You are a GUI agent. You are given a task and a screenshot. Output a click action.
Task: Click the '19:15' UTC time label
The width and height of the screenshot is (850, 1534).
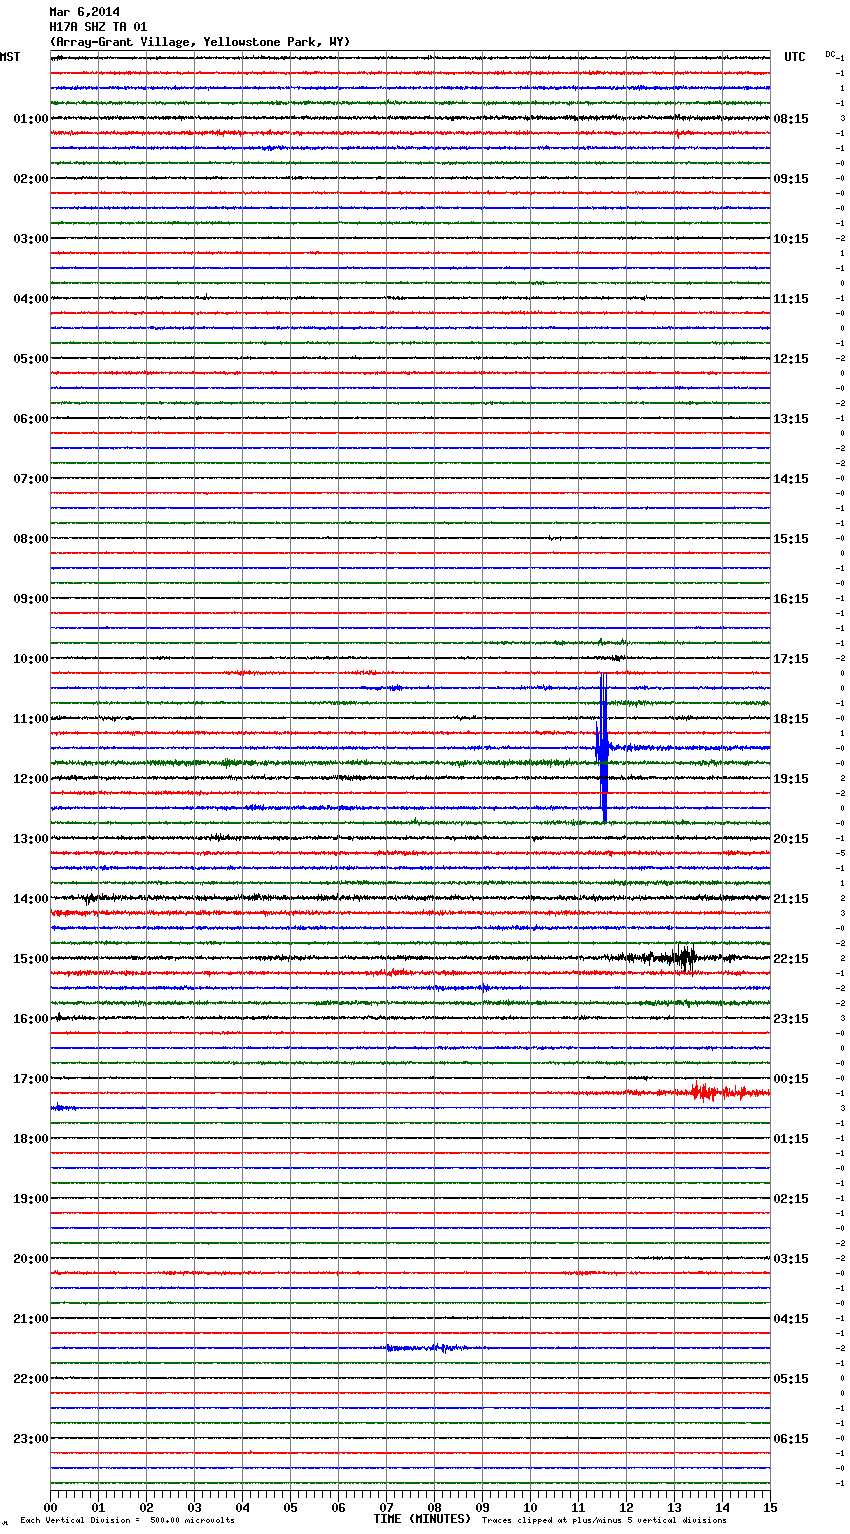(x=791, y=779)
